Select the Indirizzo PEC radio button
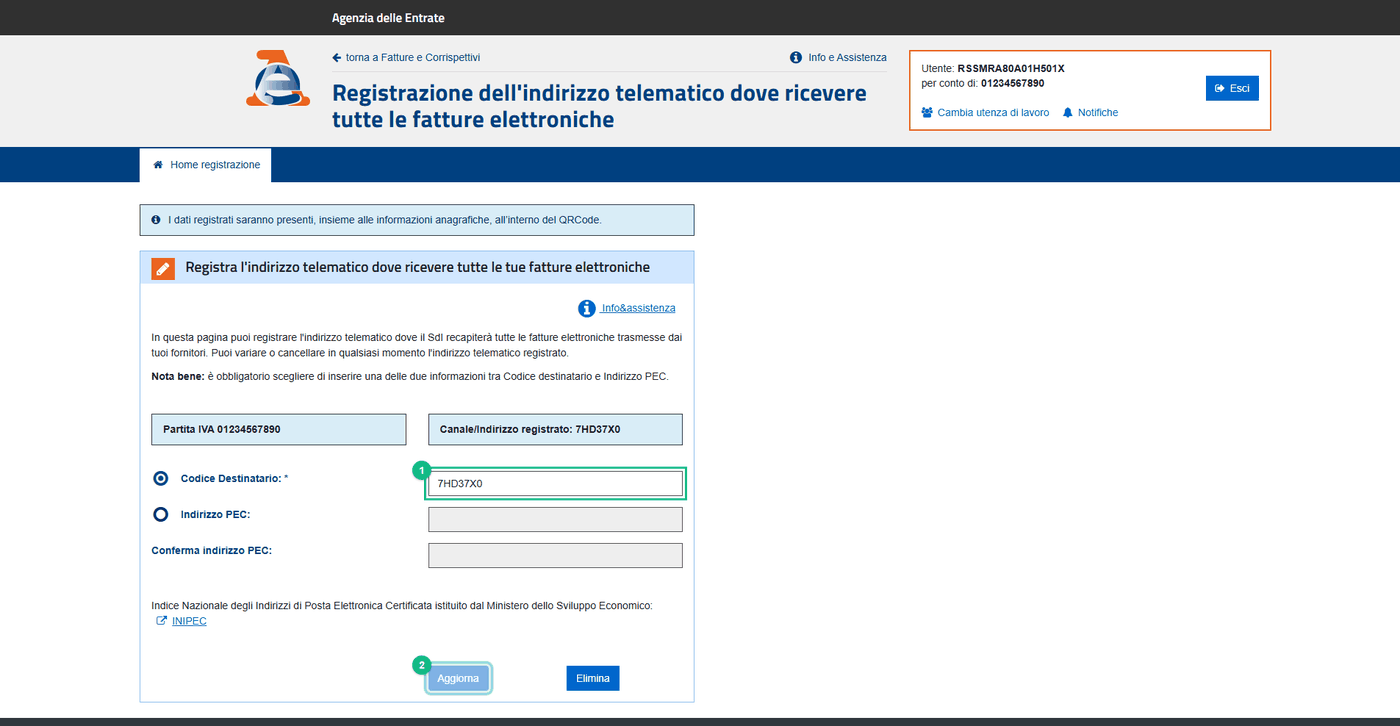Image resolution: width=1400 pixels, height=726 pixels. coord(161,515)
